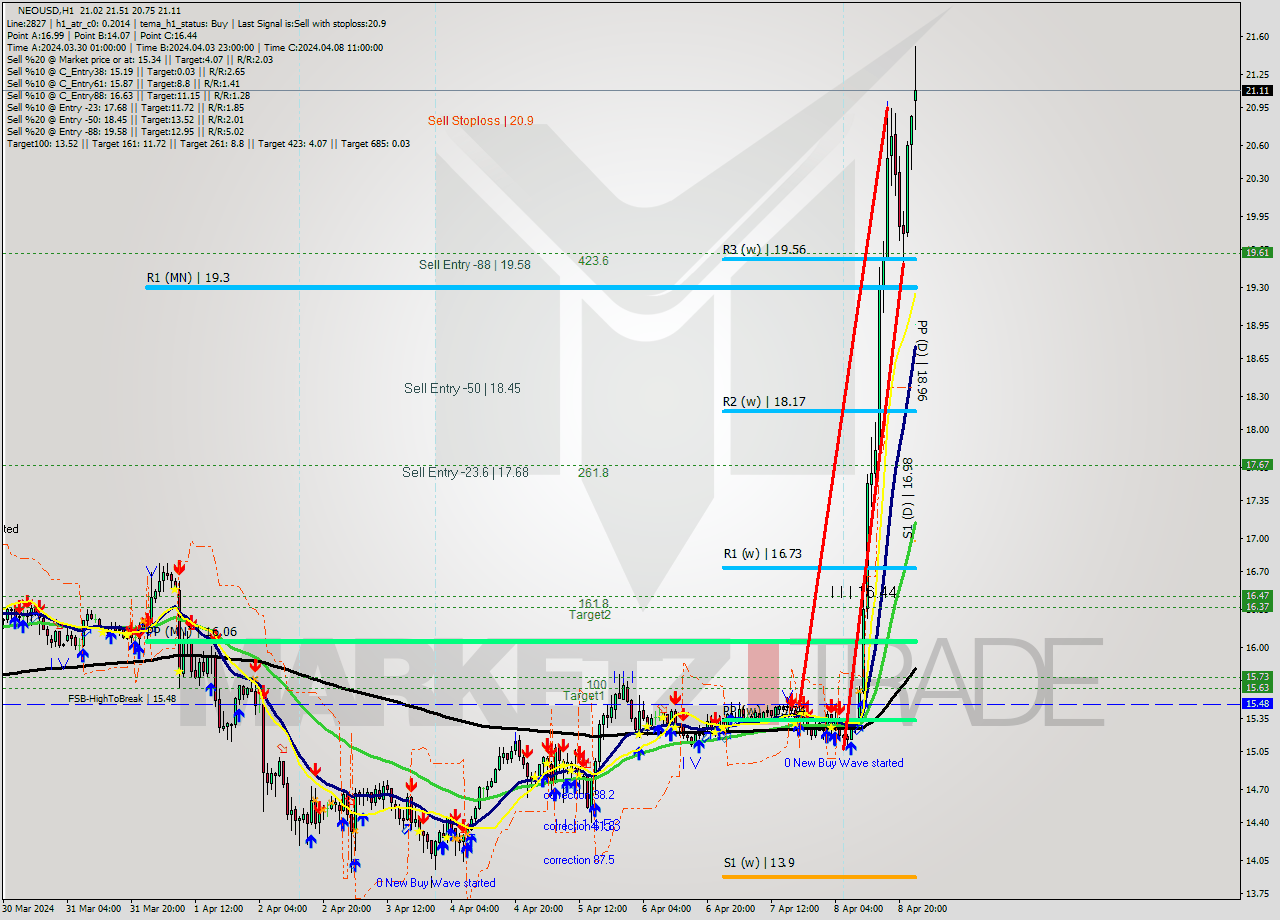This screenshot has width=1280, height=920.
Task: Click '0 New Buy Wave started' near 3 Apr
Action: point(436,883)
